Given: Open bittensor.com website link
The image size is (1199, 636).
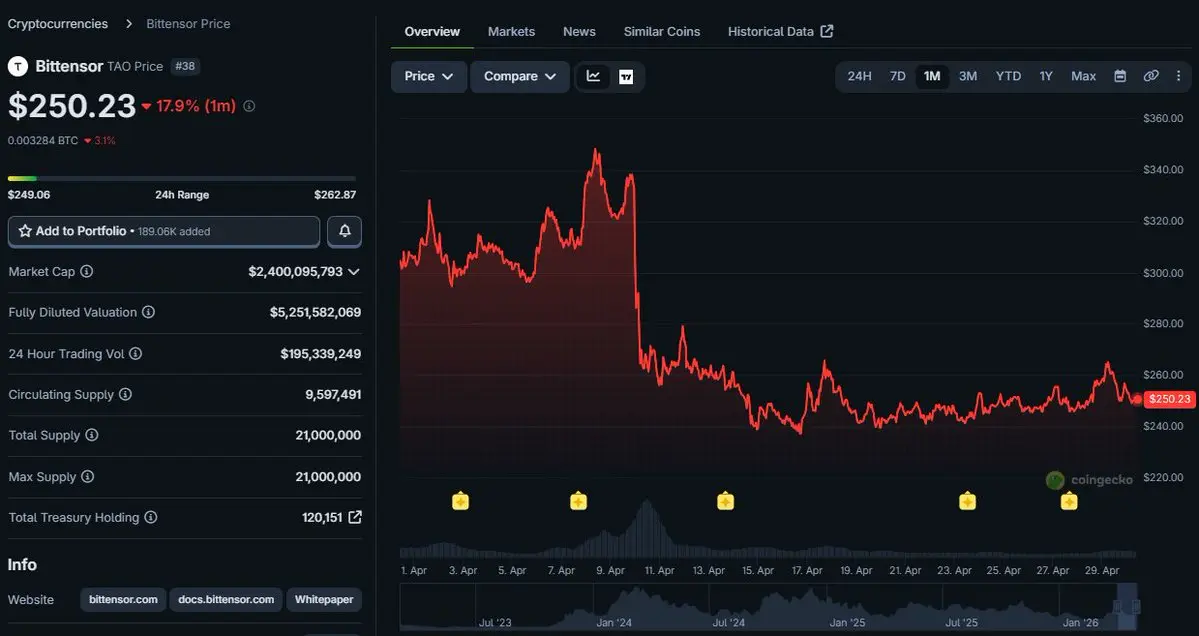Looking at the screenshot, I should [x=123, y=599].
